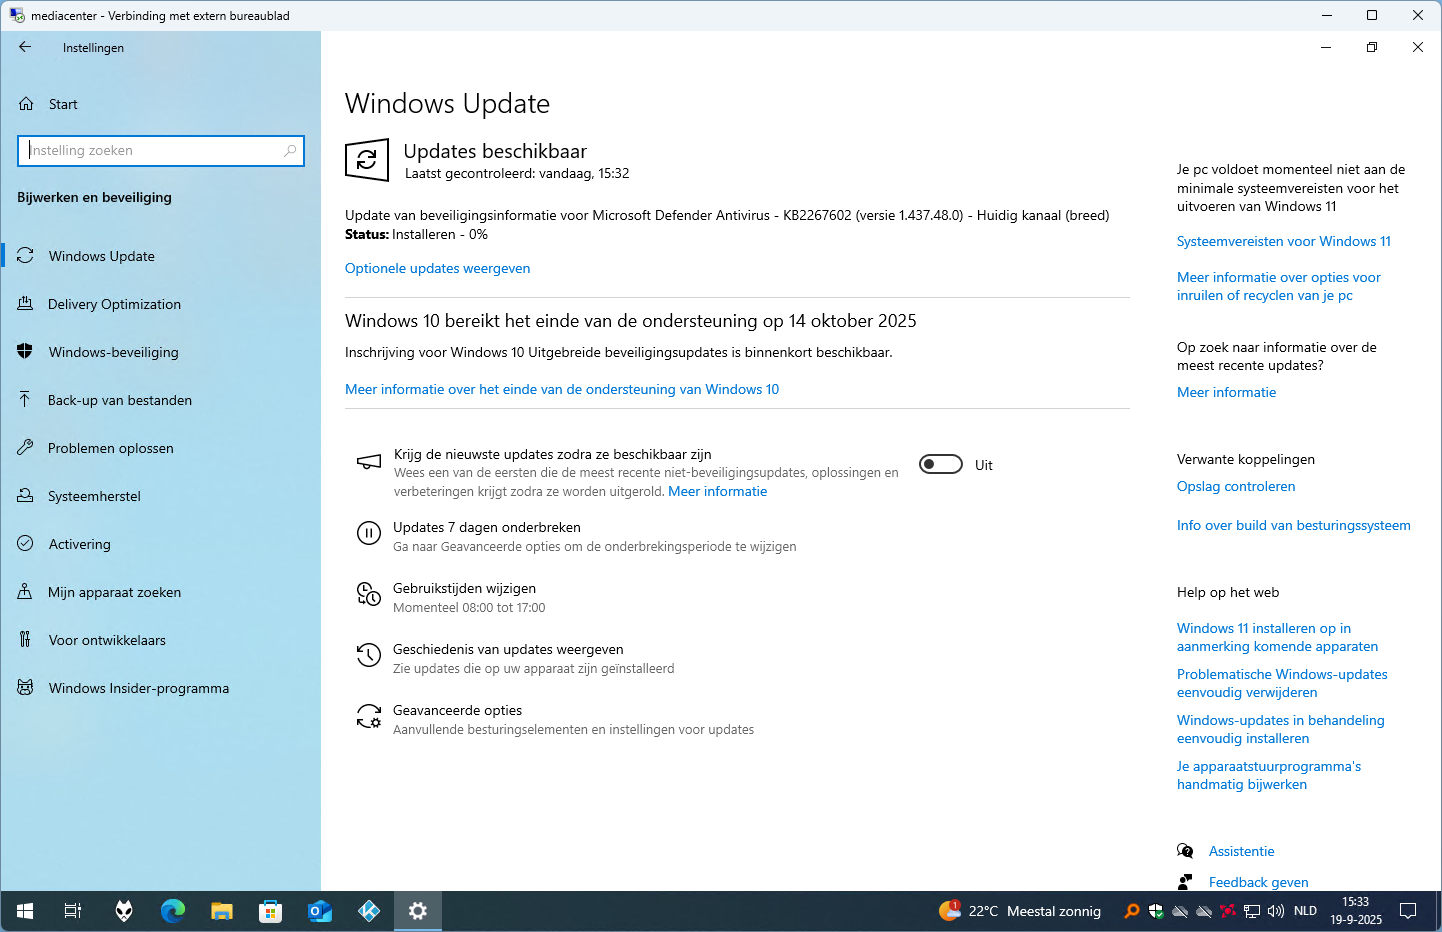Open Task View on the taskbar
The height and width of the screenshot is (932, 1442).
click(73, 911)
